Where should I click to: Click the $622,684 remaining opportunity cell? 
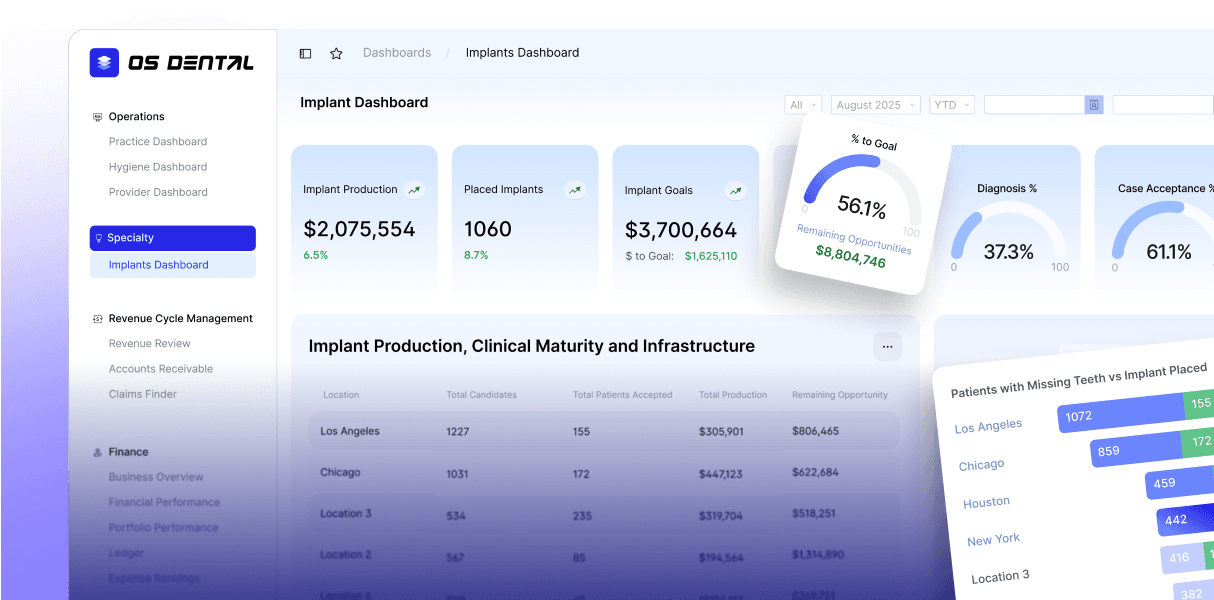tap(815, 473)
